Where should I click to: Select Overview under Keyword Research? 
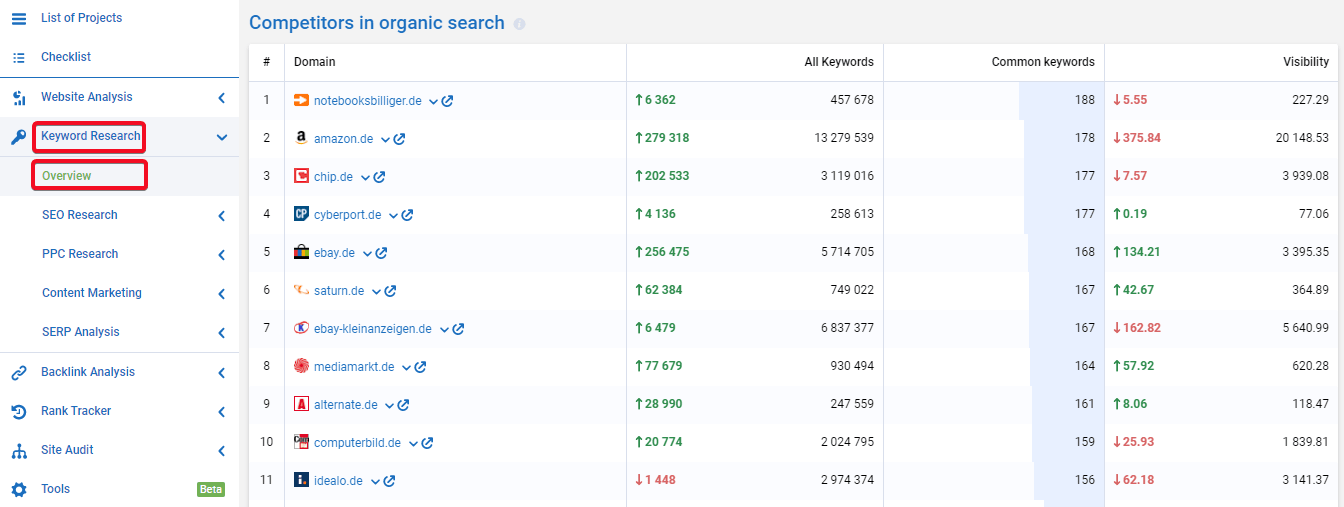(66, 176)
